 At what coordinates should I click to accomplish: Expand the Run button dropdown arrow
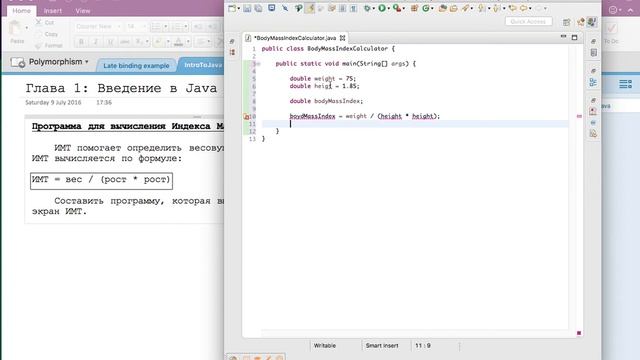click(389, 9)
